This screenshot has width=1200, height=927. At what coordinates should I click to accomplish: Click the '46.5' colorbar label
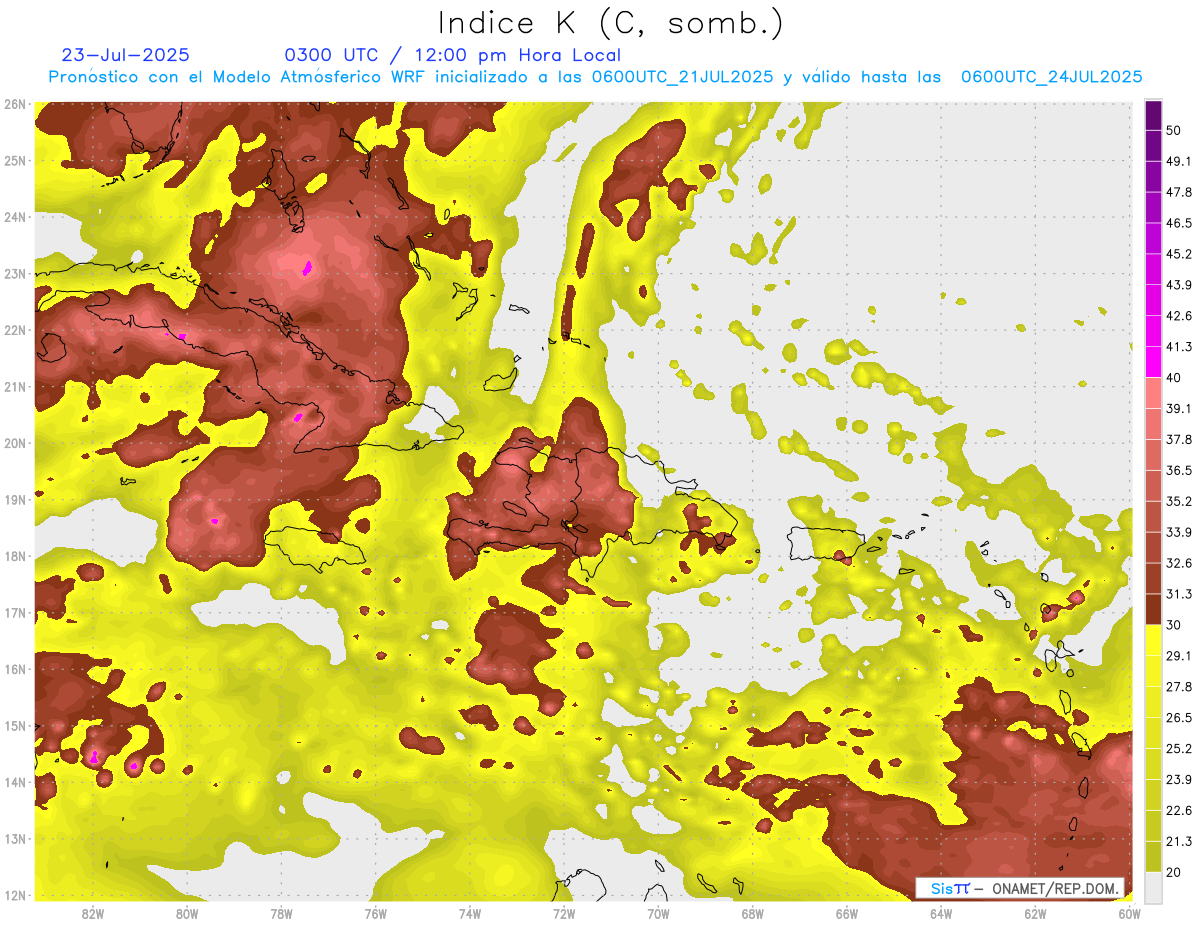(x=1179, y=223)
